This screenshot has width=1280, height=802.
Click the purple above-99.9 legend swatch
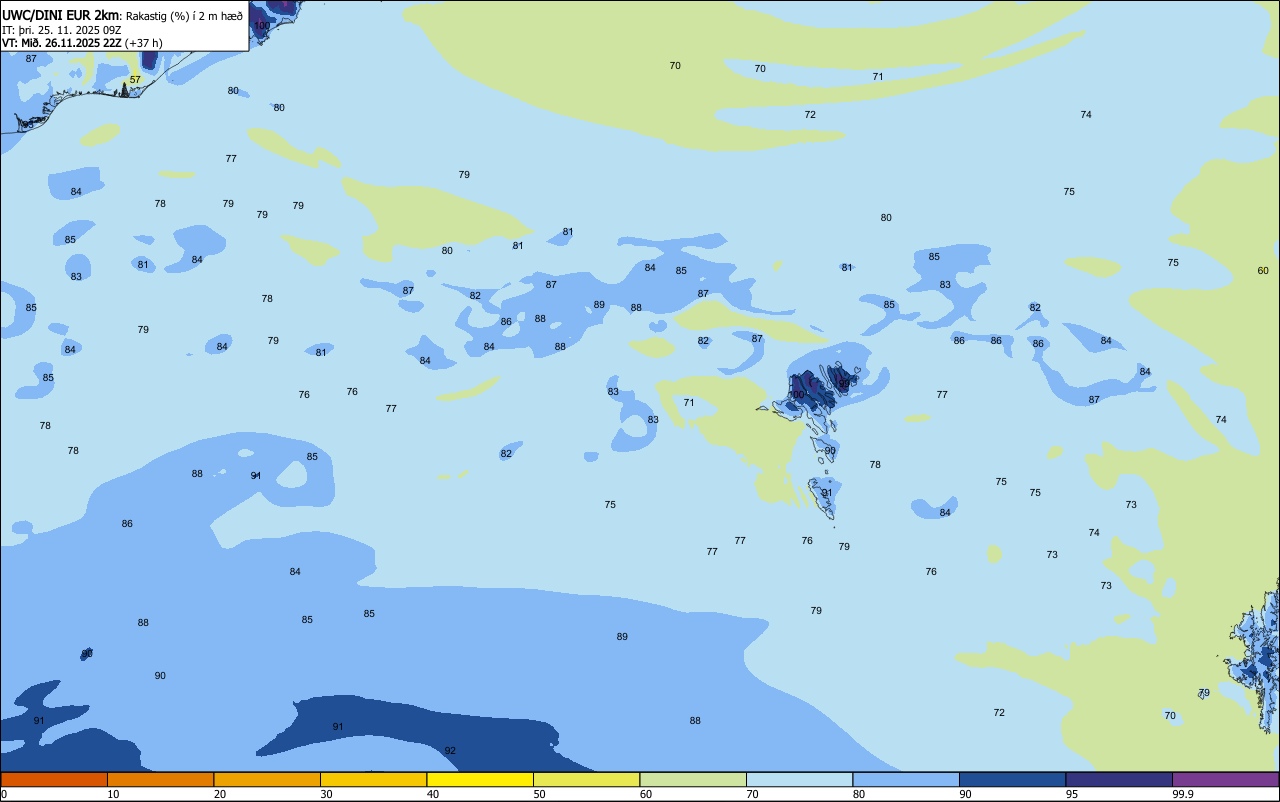(1226, 779)
